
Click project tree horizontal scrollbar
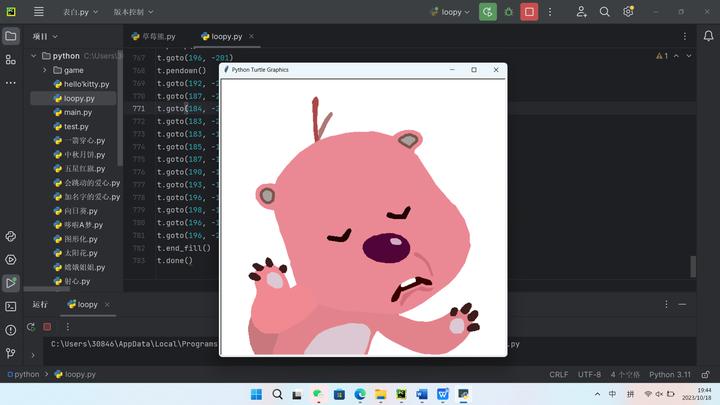[x=47, y=289]
